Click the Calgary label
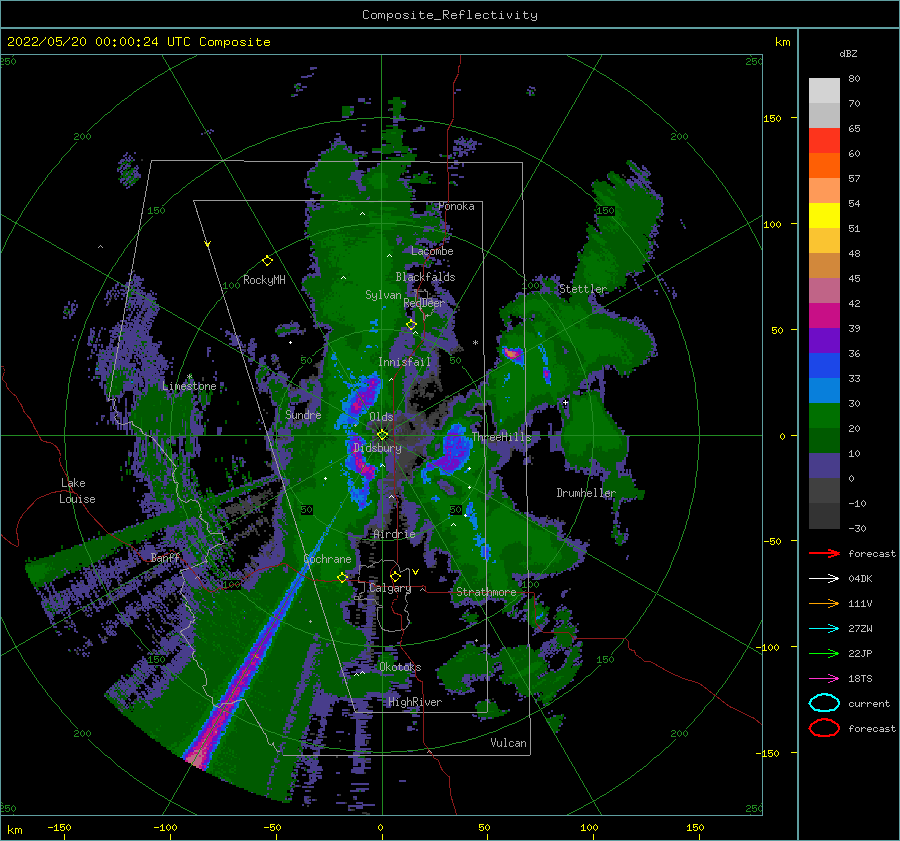Image resolution: width=900 pixels, height=841 pixels. 390,588
